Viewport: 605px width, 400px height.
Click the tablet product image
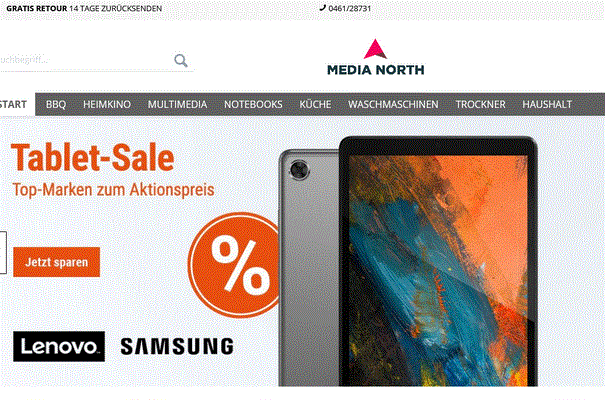(x=408, y=261)
